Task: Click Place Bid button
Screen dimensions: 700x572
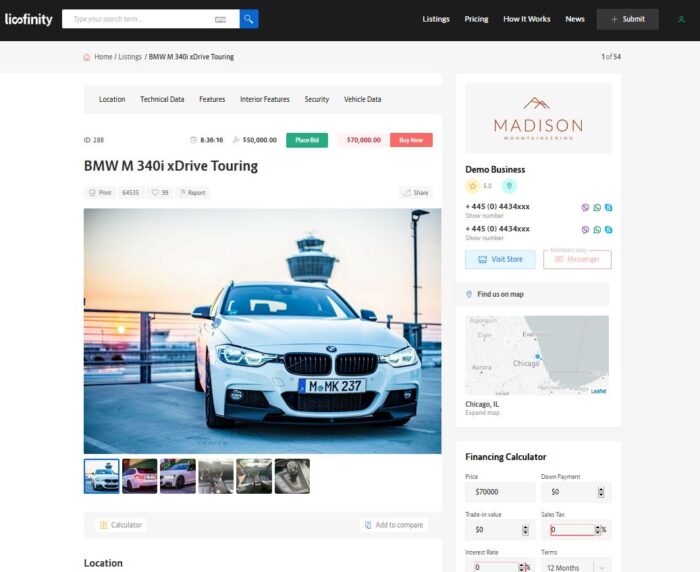Action: point(307,140)
